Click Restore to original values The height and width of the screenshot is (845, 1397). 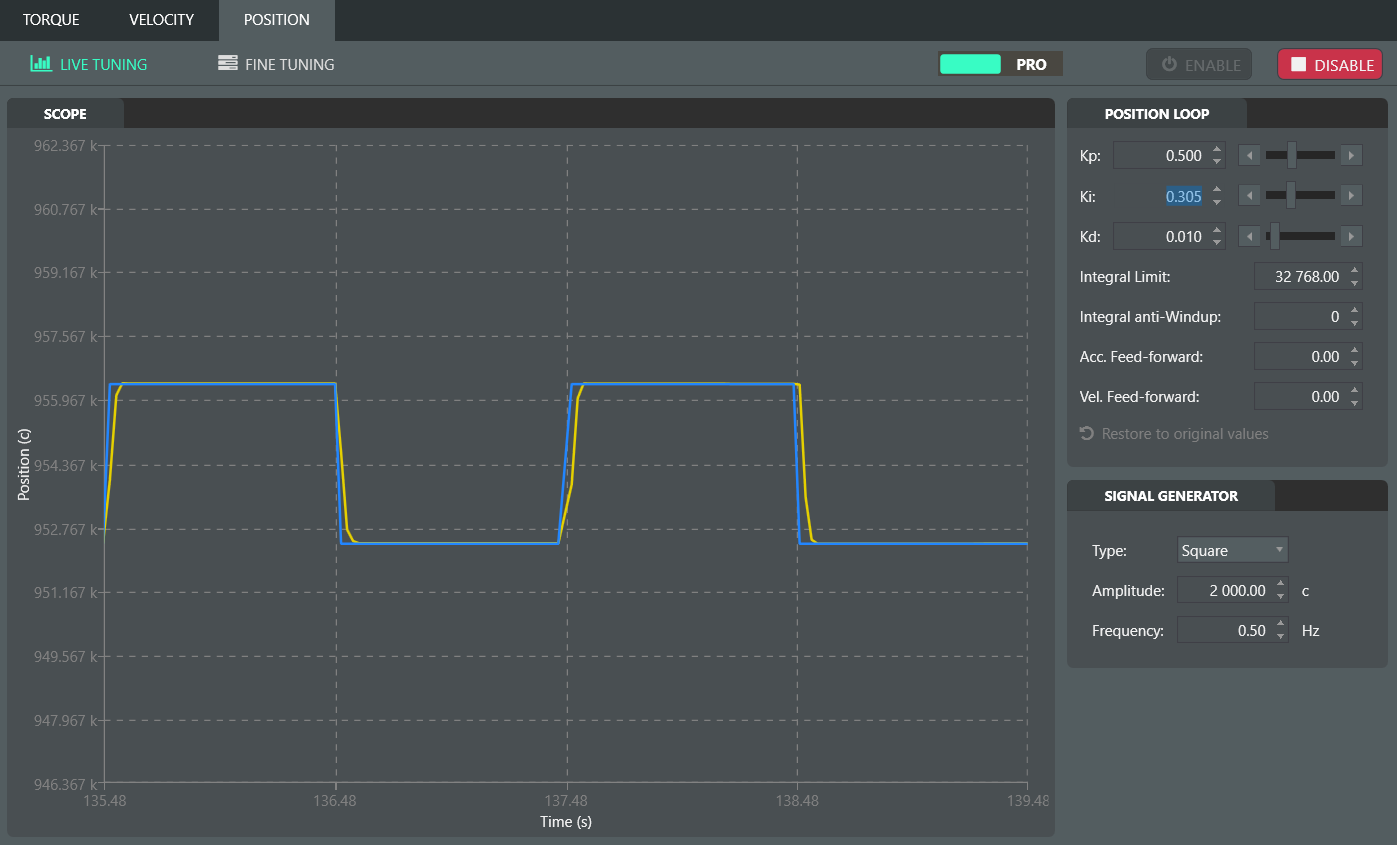[1174, 434]
